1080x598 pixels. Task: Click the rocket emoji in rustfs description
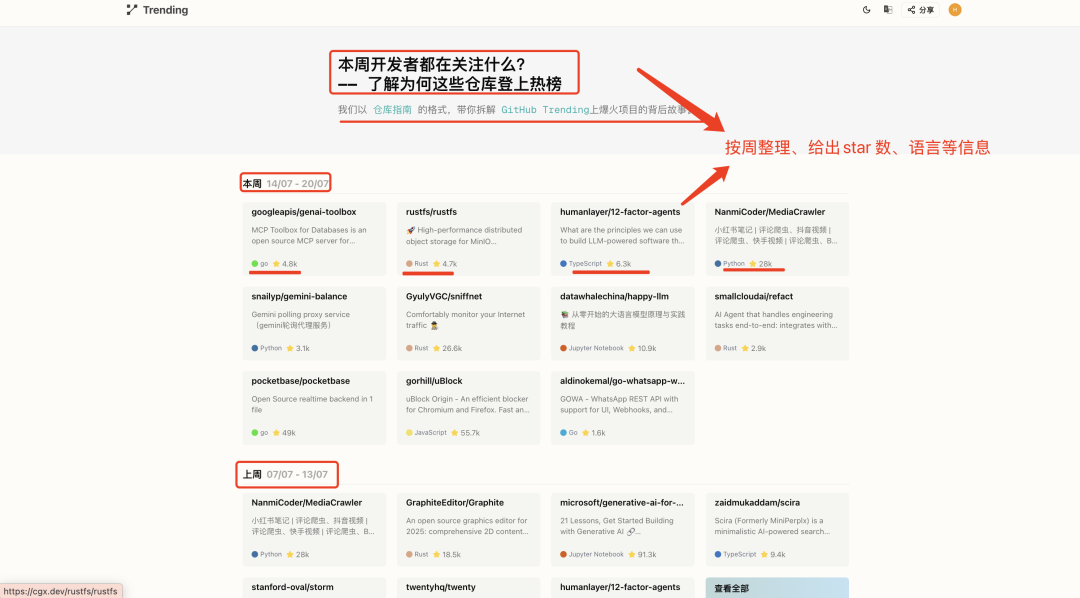pyautogui.click(x=411, y=230)
